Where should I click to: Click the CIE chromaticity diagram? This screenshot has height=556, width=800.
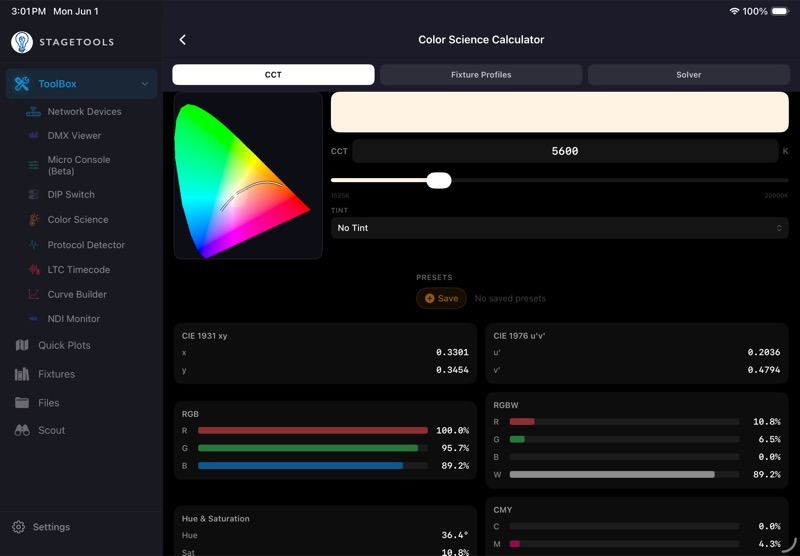[248, 175]
